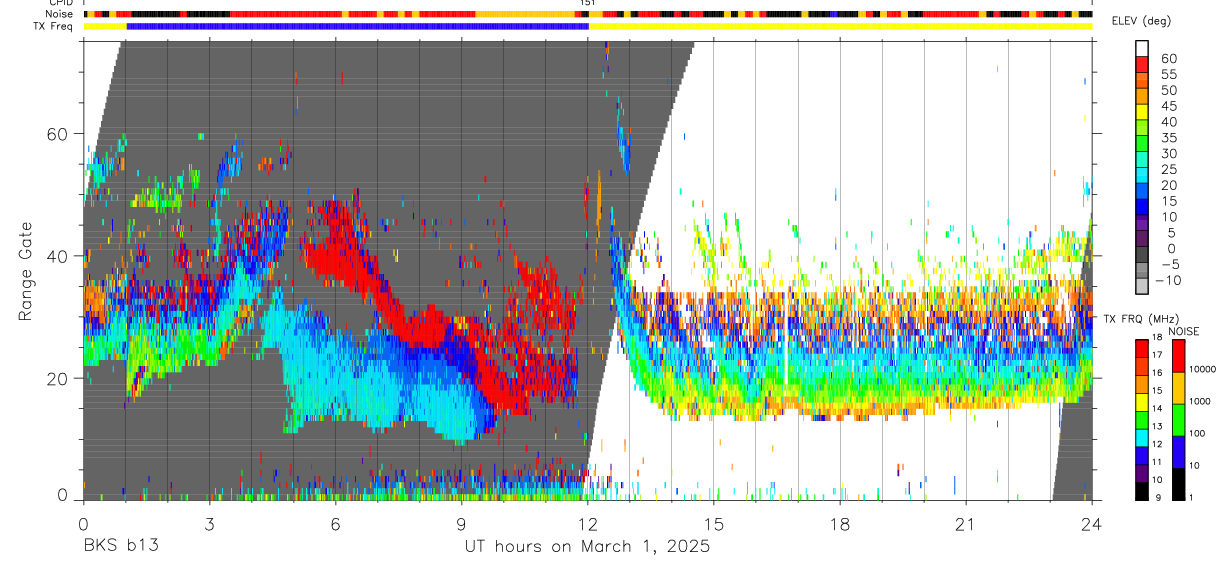Click the 'UT hours on March 1, 2025' title
This screenshot has width=1228, height=567.
(x=587, y=546)
